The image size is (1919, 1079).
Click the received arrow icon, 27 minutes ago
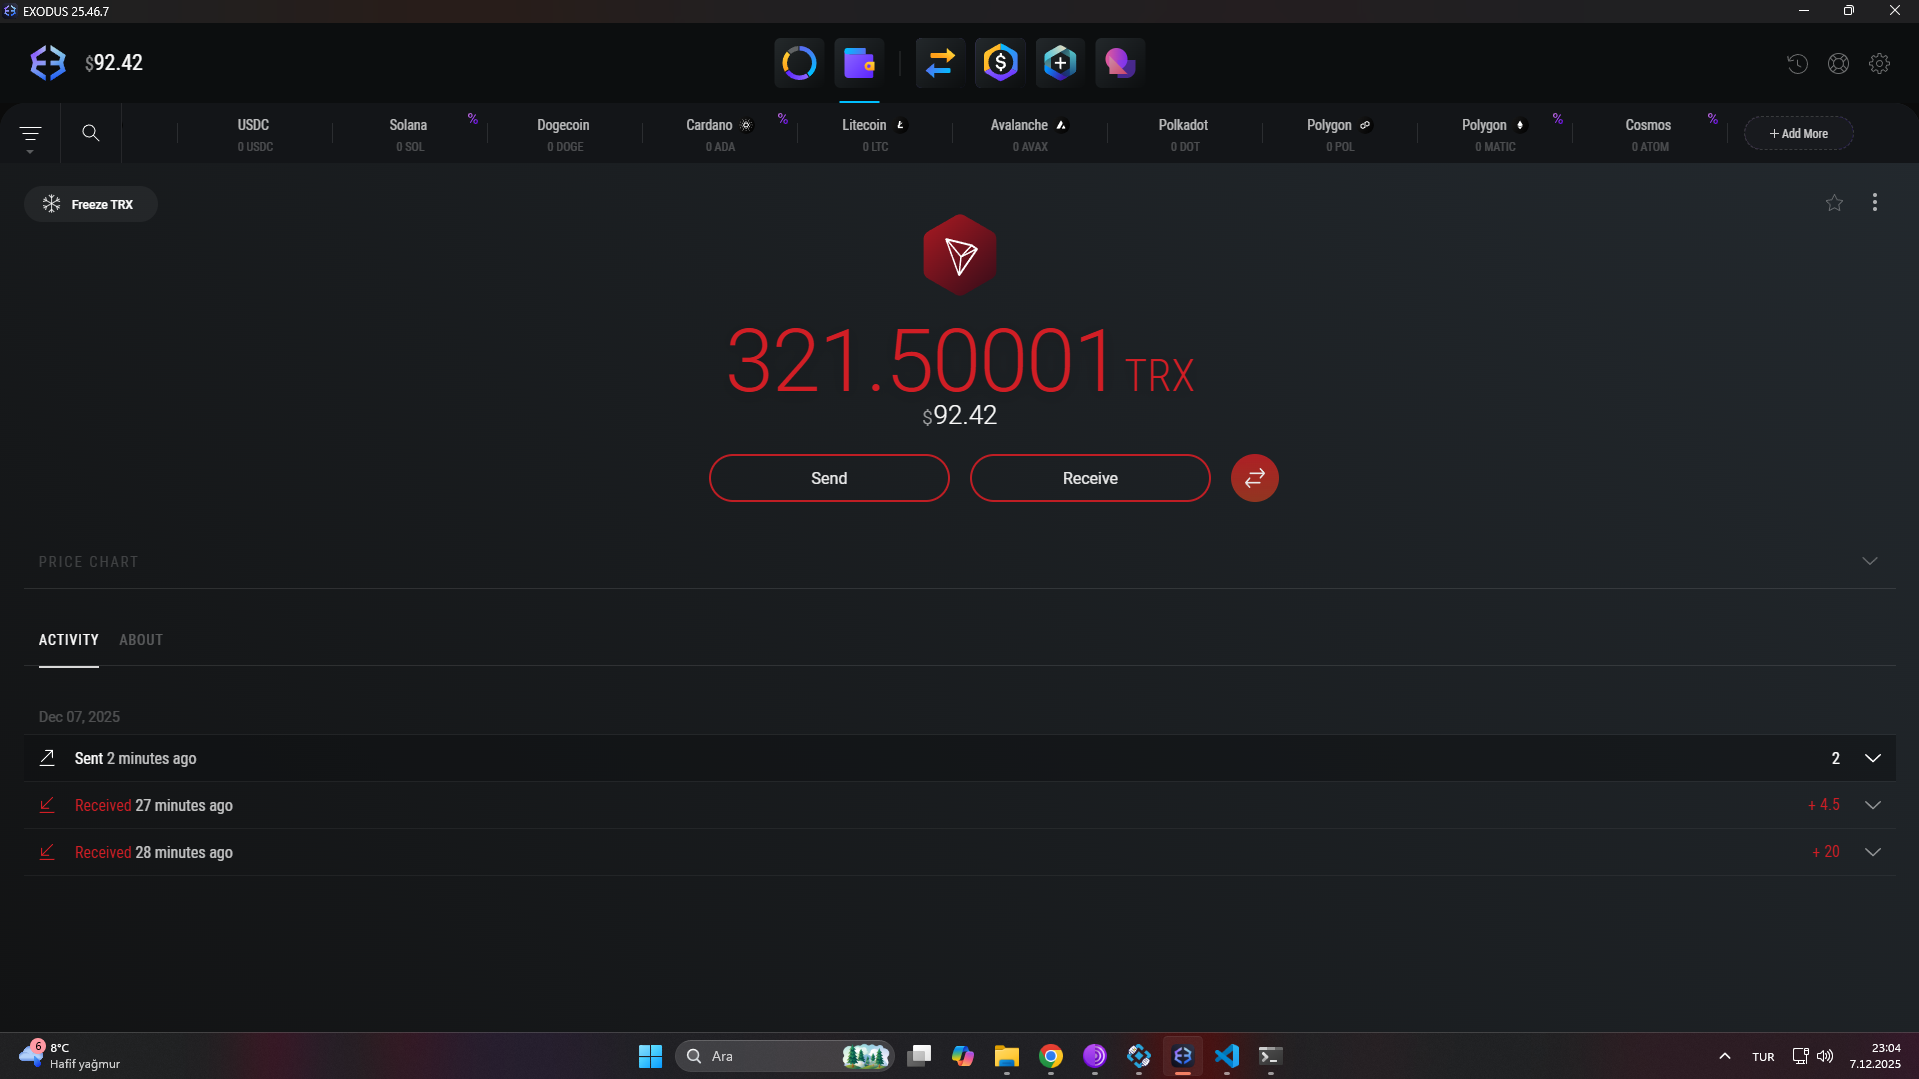coord(47,805)
